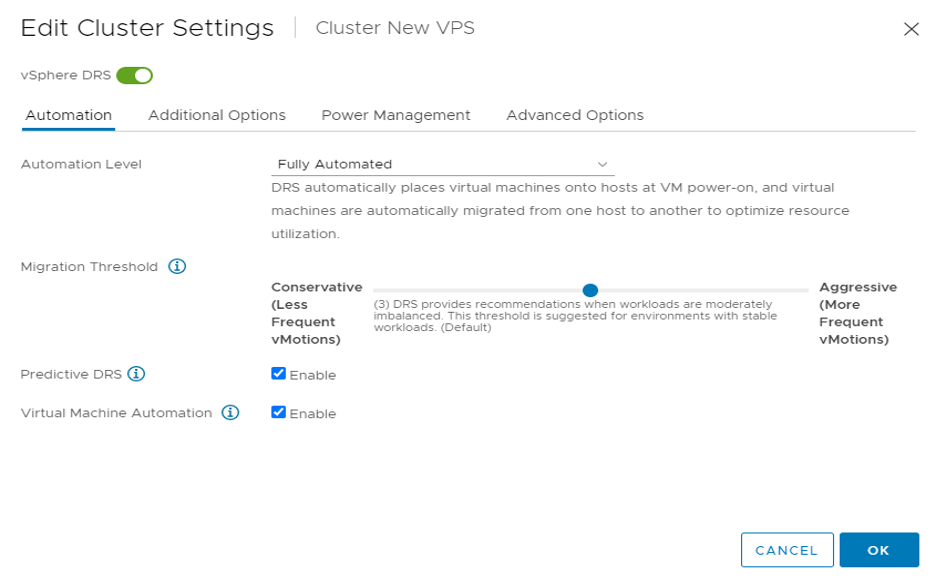The width and height of the screenshot is (936, 578).
Task: Uncheck the Virtual Machine Automation Enable checkbox
Action: [279, 412]
